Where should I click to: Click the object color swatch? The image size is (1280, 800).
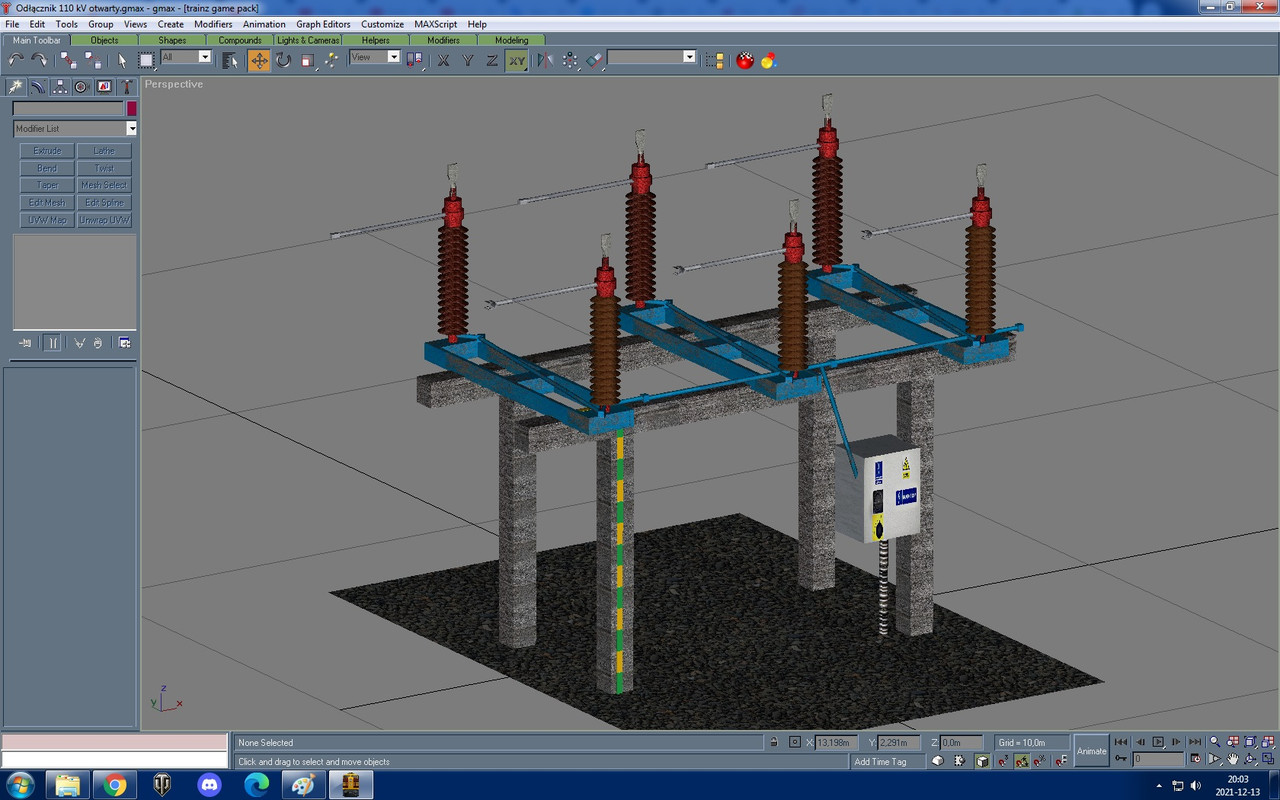coord(131,108)
